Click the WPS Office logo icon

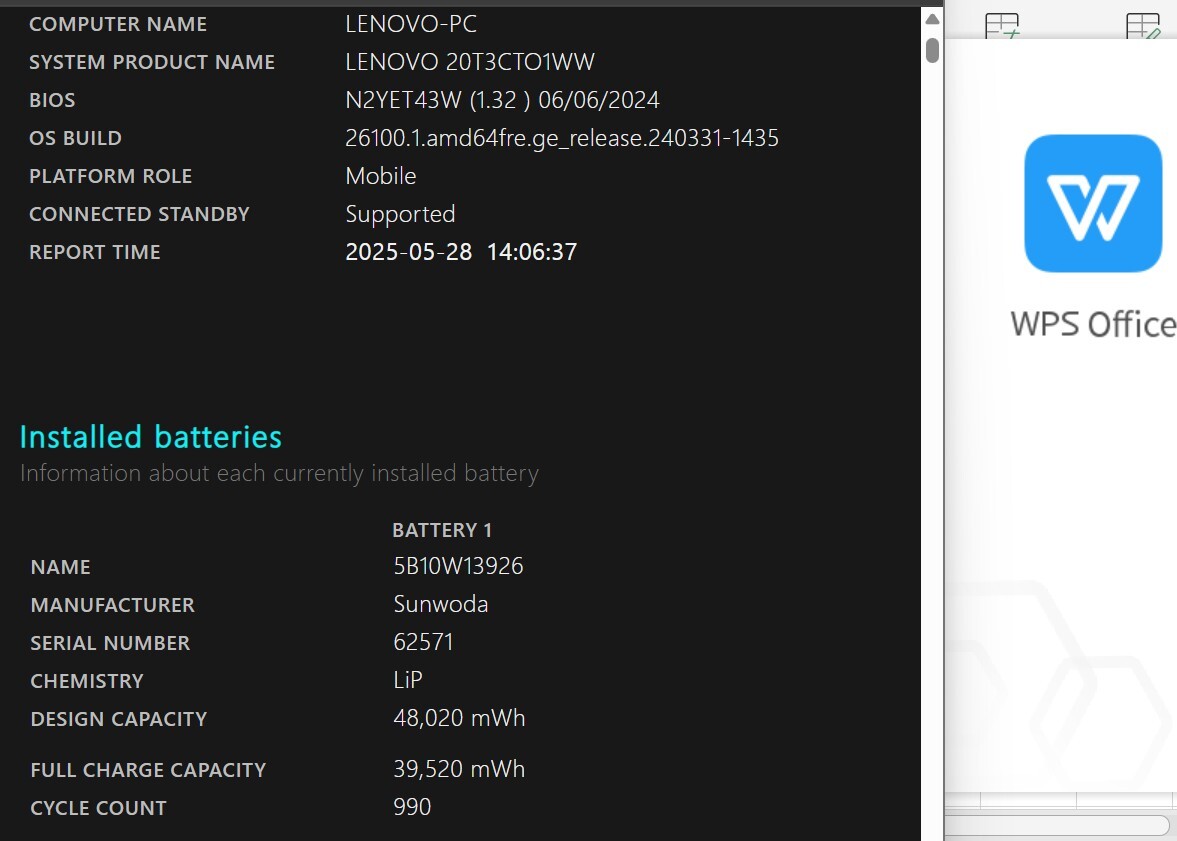[1093, 203]
